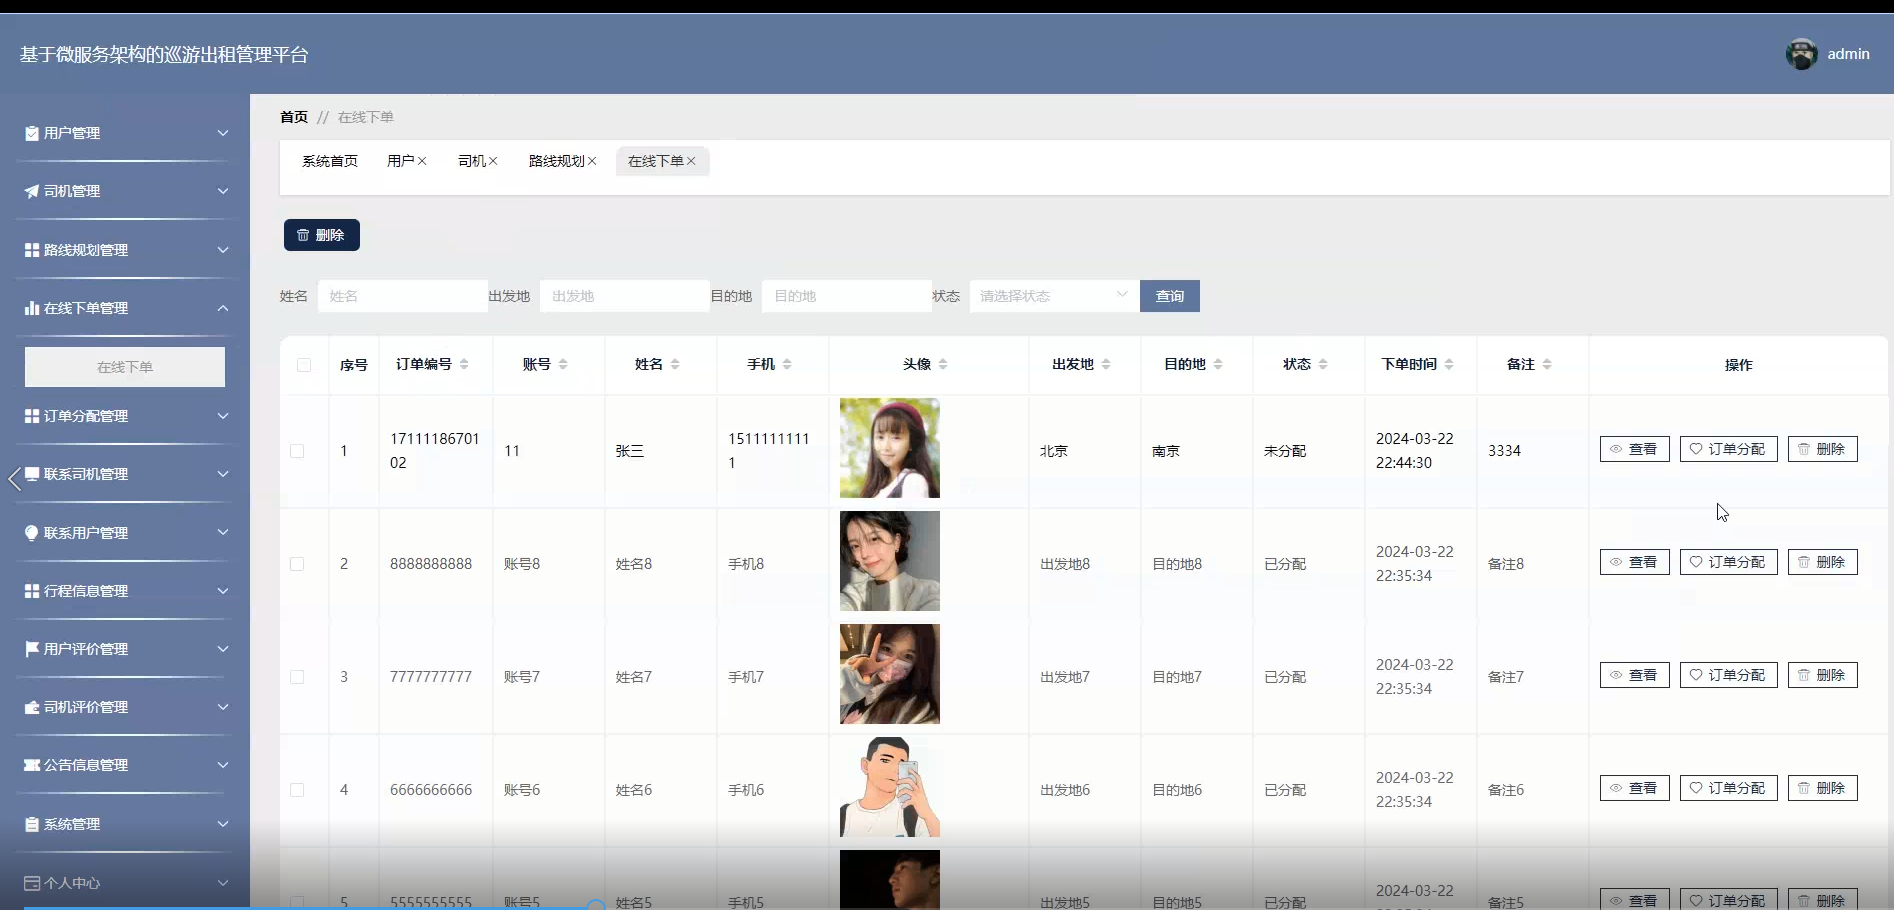Click 首页 breadcrumb link
Image resolution: width=1894 pixels, height=910 pixels.
point(294,117)
